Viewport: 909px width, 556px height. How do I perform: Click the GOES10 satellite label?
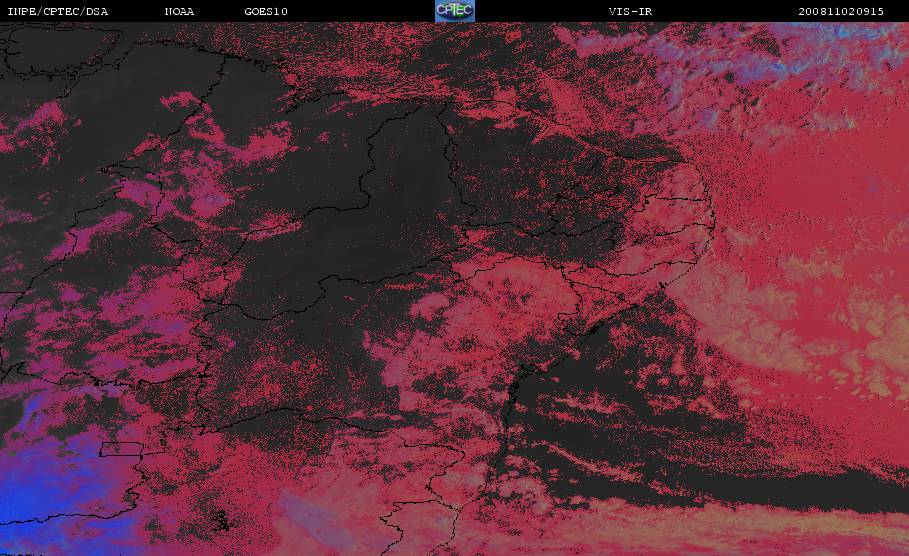tap(266, 12)
